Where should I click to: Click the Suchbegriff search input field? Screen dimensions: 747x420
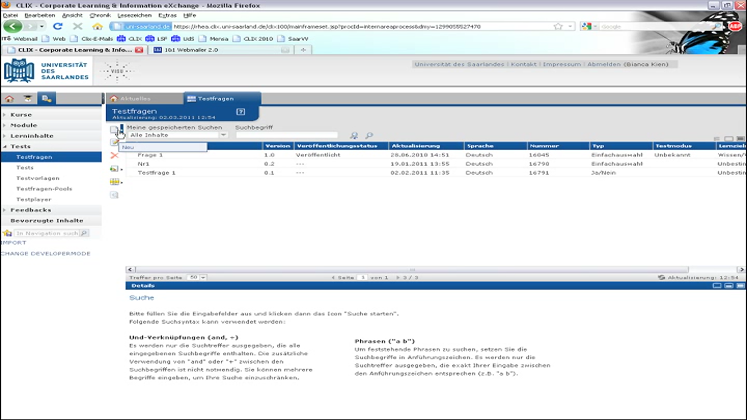pyautogui.click(x=288, y=135)
